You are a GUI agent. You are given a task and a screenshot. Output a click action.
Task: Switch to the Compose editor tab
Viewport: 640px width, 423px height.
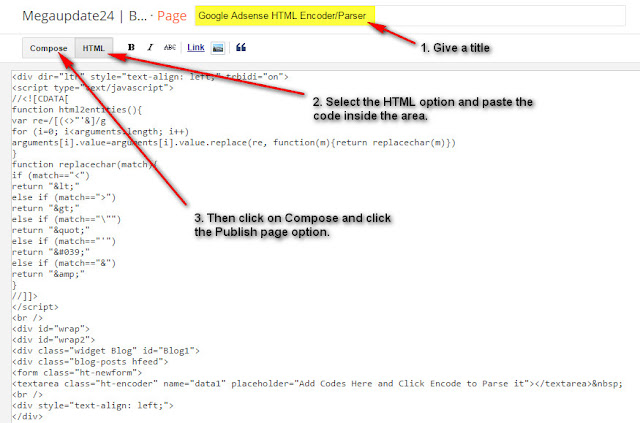pos(49,48)
